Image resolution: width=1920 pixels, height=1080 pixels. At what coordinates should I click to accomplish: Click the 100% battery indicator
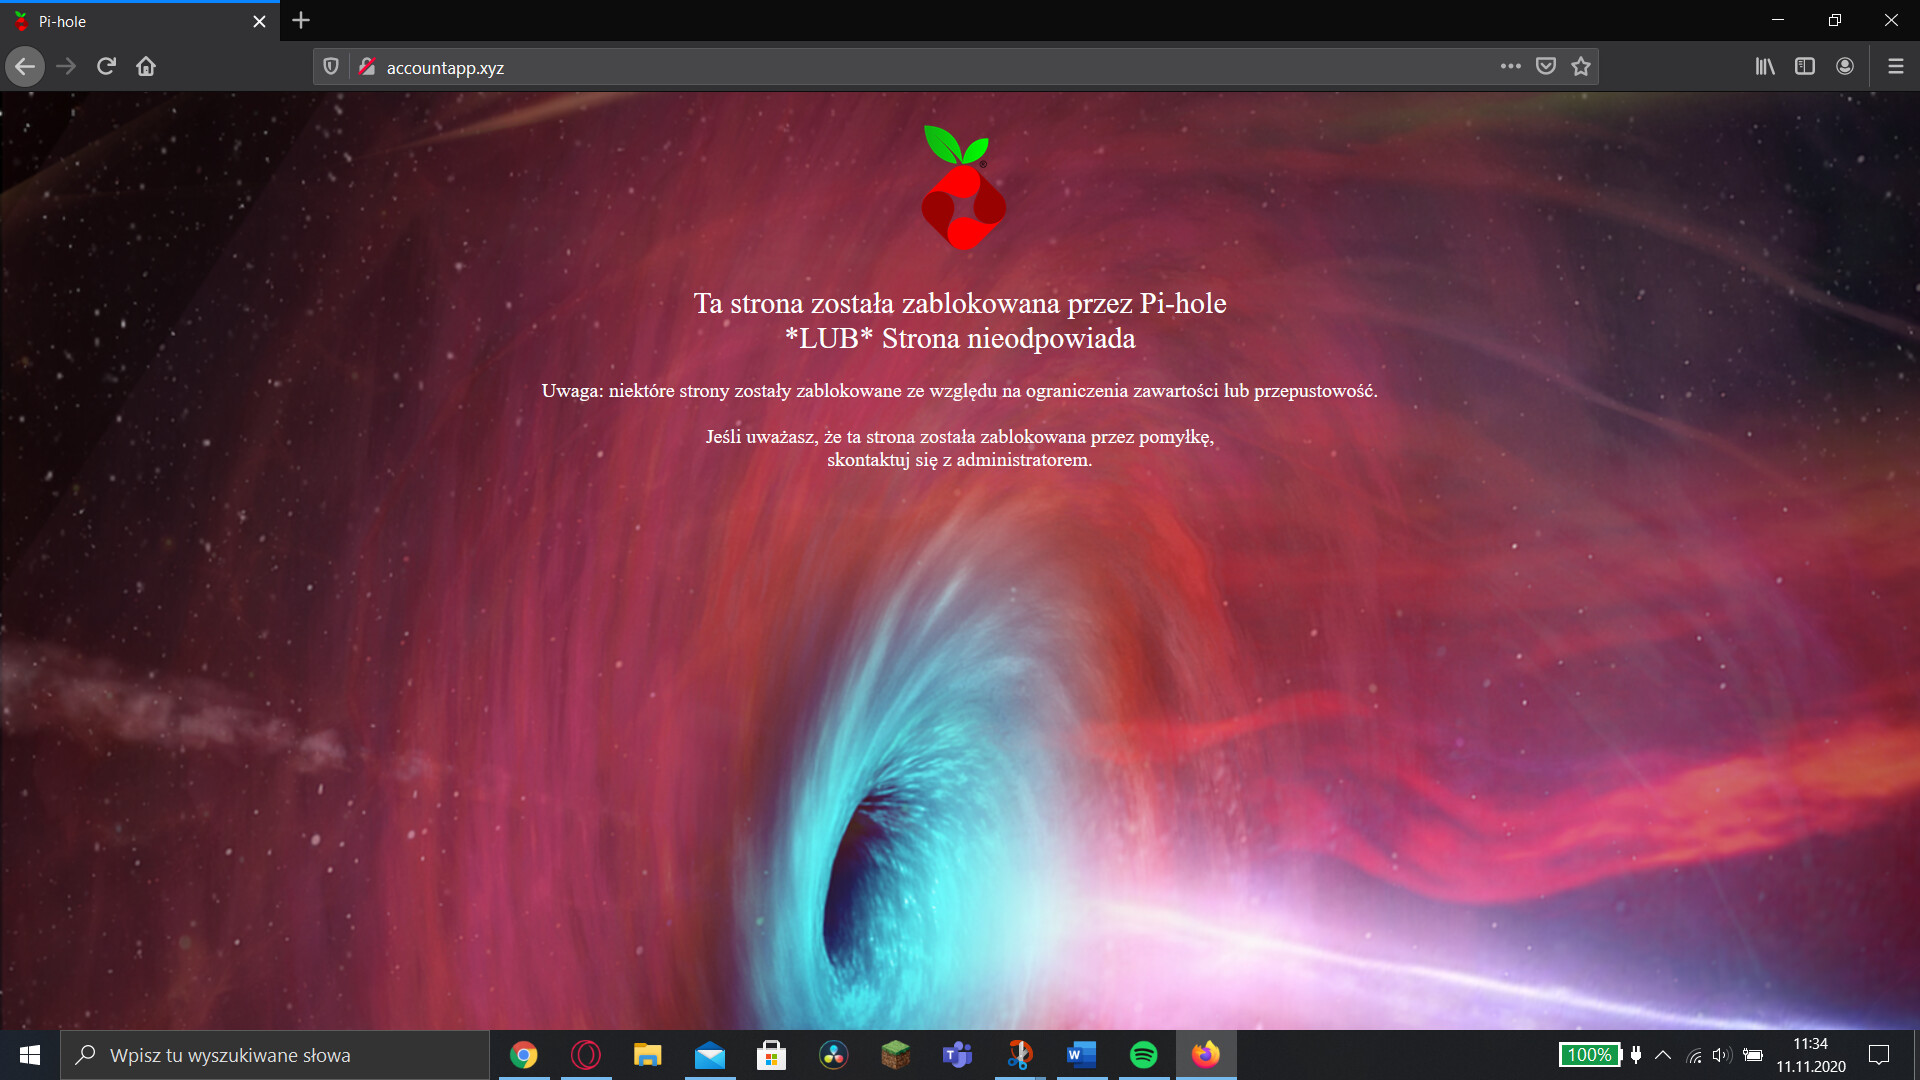1590,1055
